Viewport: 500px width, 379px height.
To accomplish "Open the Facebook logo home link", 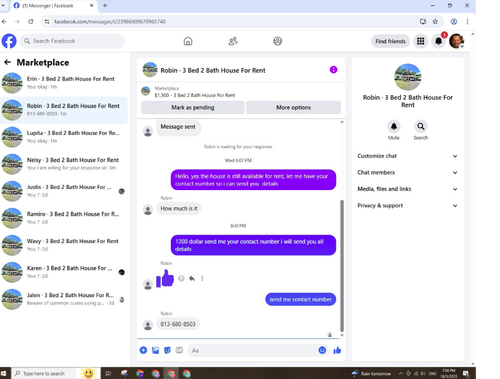I will (x=9, y=41).
